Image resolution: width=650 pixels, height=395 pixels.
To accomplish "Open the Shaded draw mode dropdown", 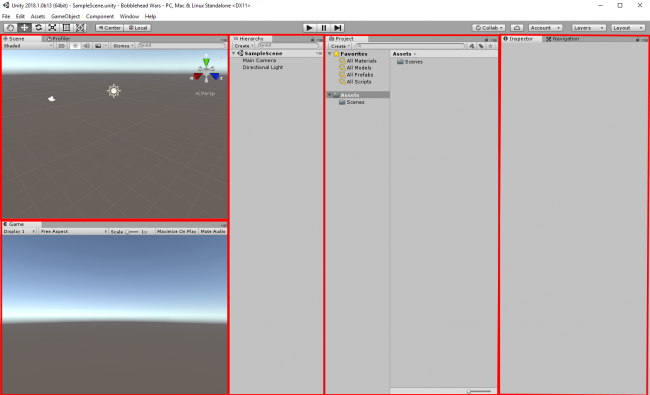I will point(28,46).
